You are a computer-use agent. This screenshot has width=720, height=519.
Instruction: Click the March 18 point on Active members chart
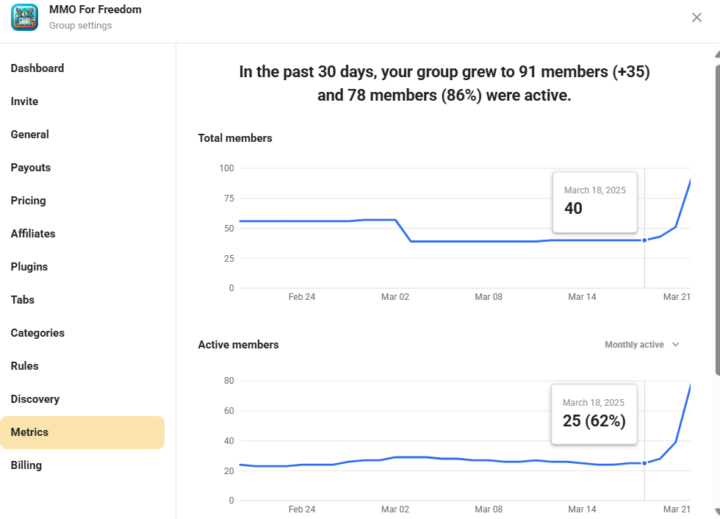tap(644, 463)
